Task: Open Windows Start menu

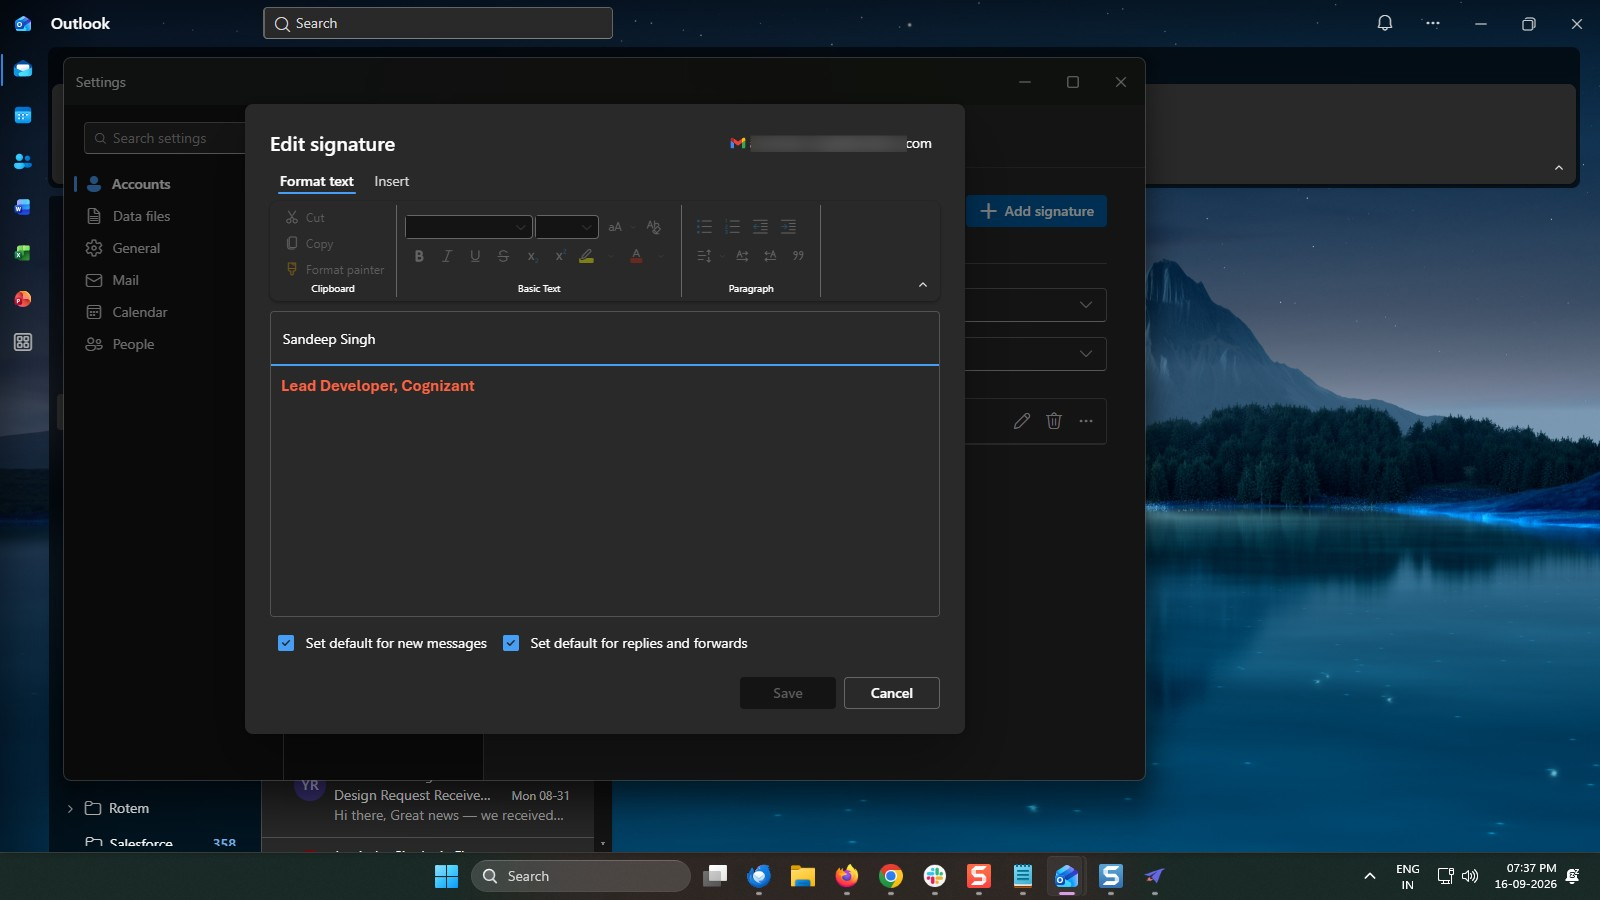Action: coord(446,876)
